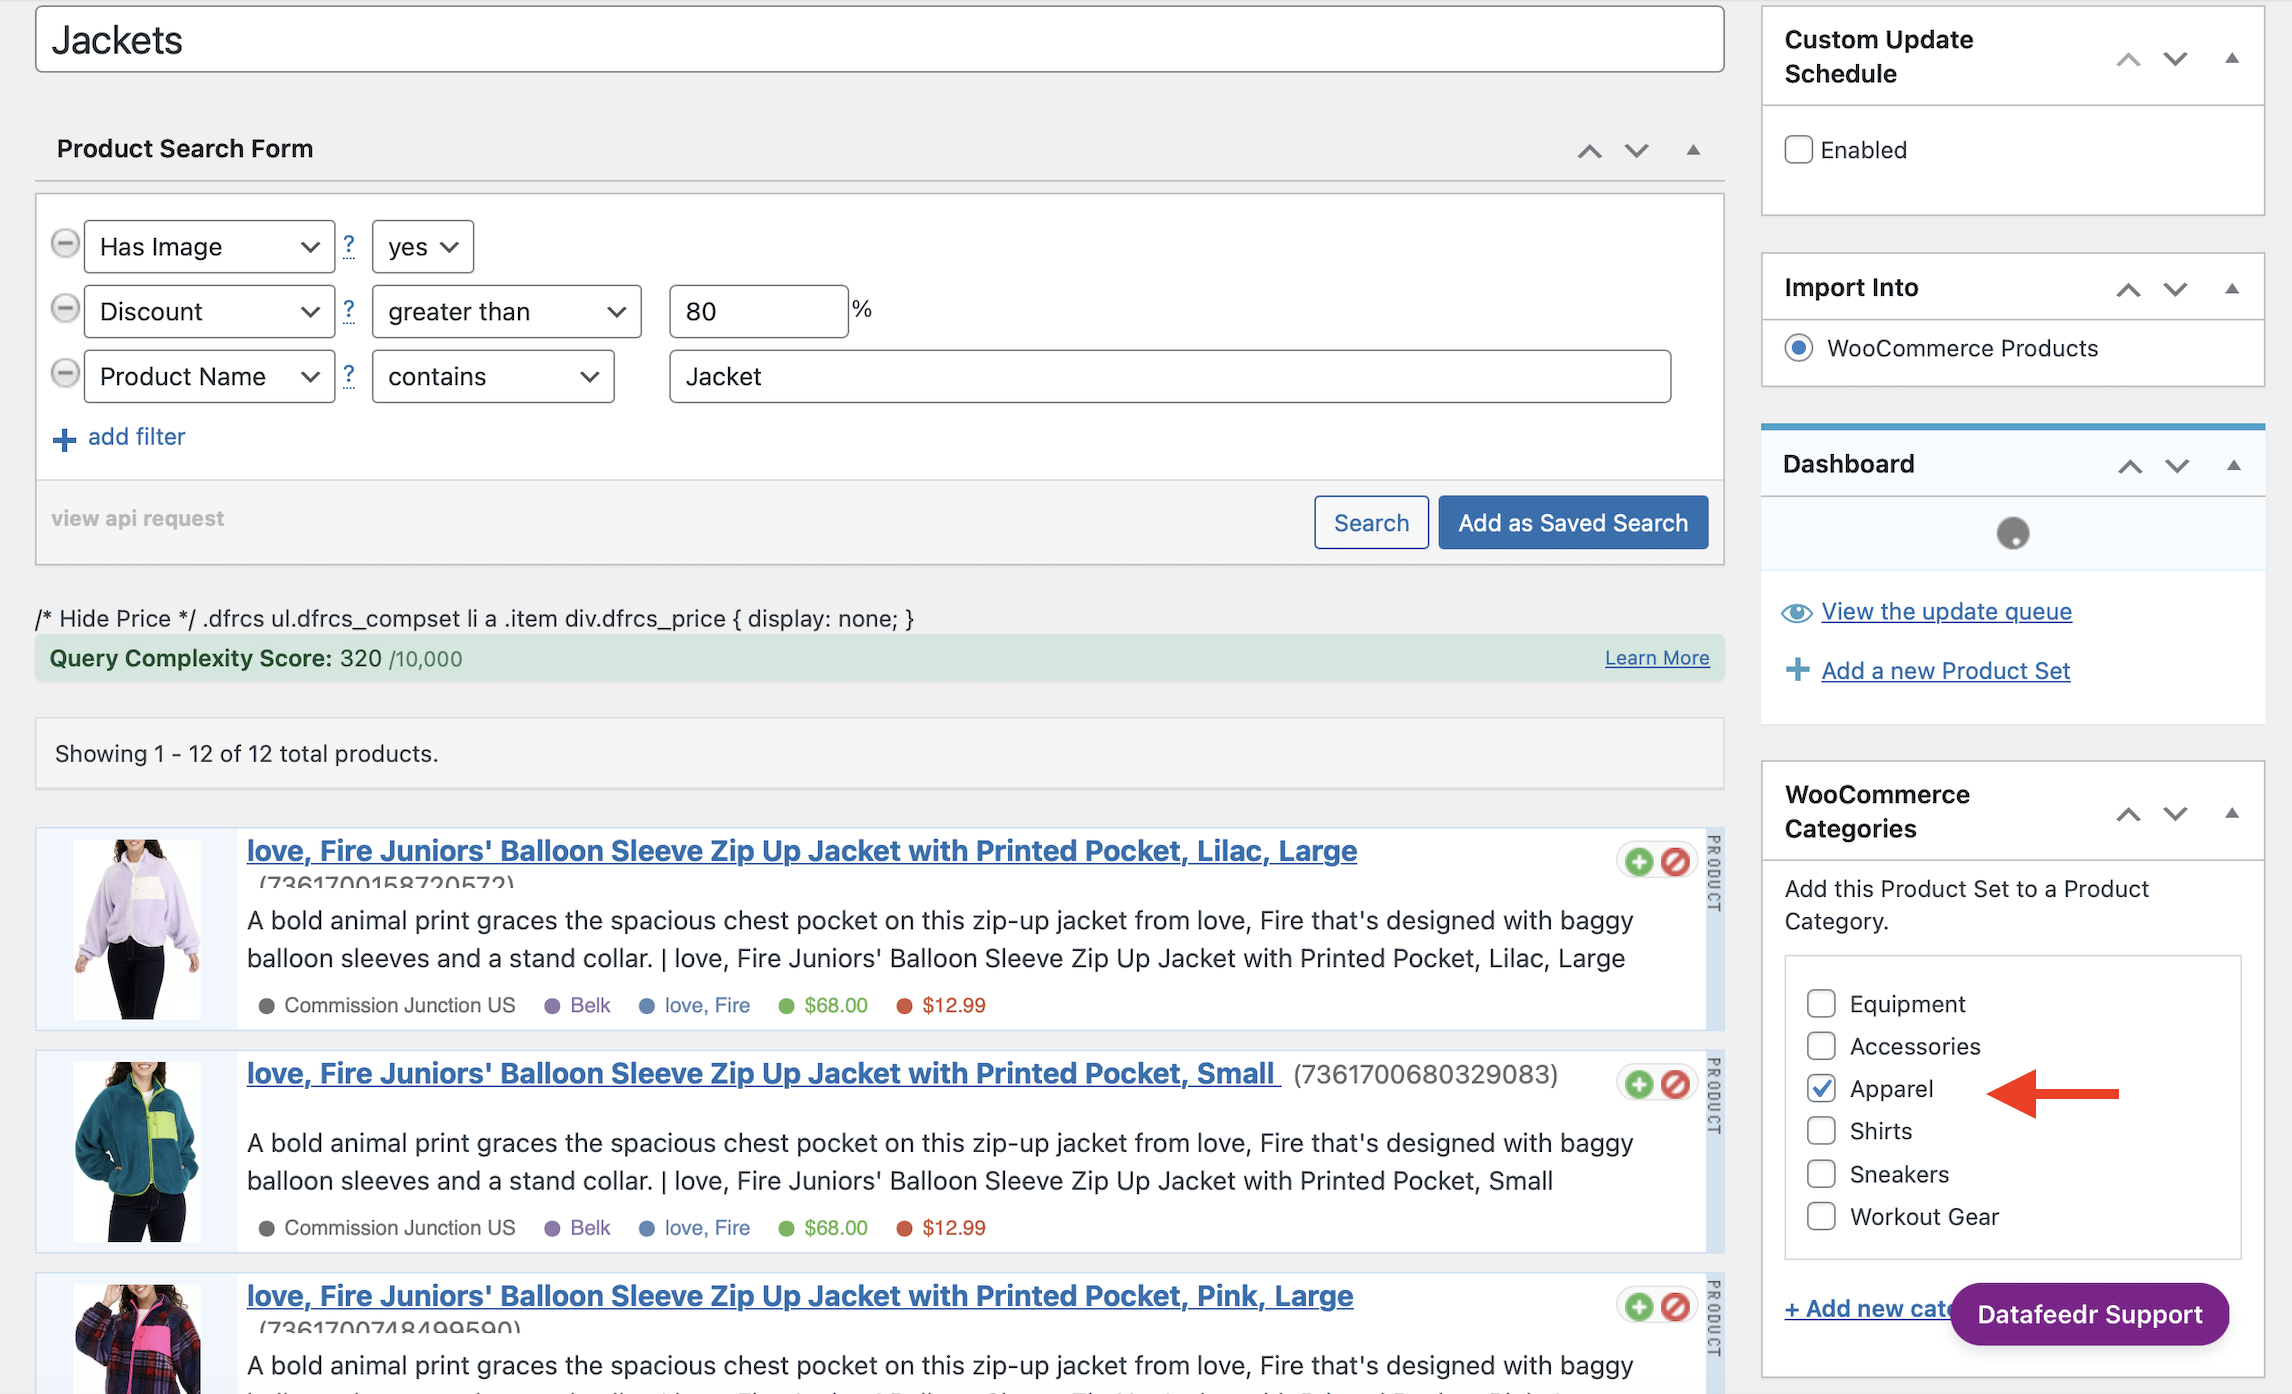Click the lilac jacket product thumbnail
The width and height of the screenshot is (2292, 1394).
click(x=137, y=929)
